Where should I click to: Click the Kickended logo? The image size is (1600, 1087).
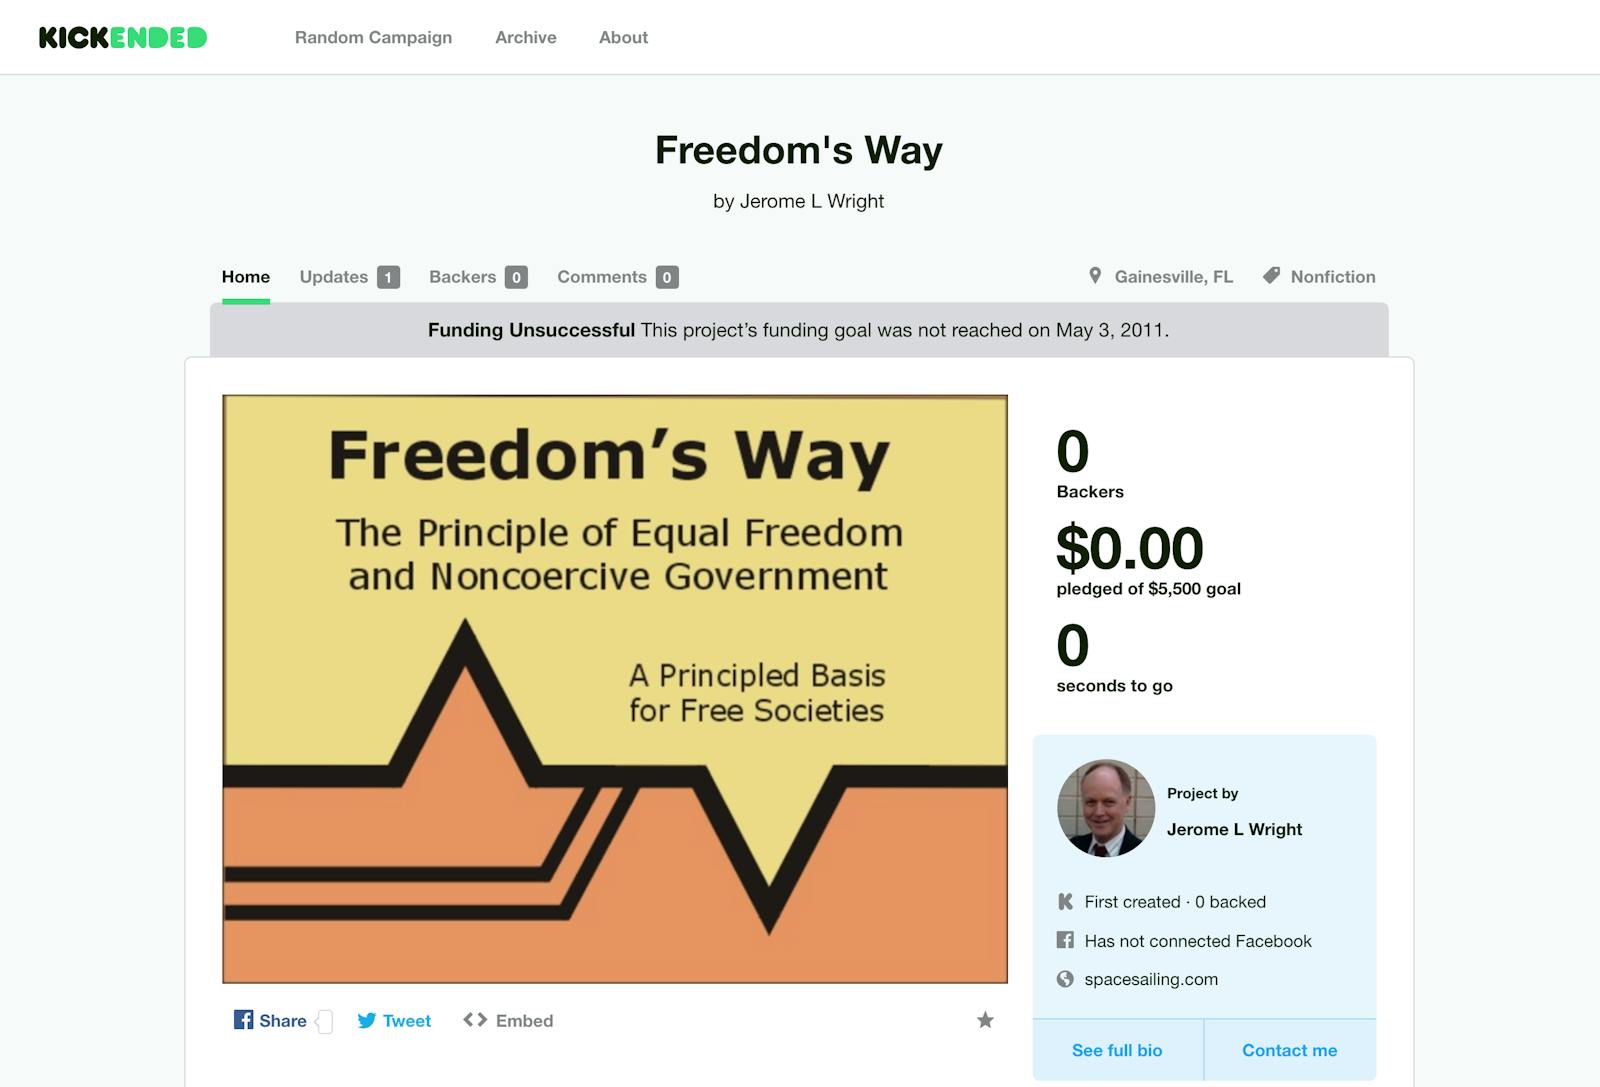click(x=123, y=38)
